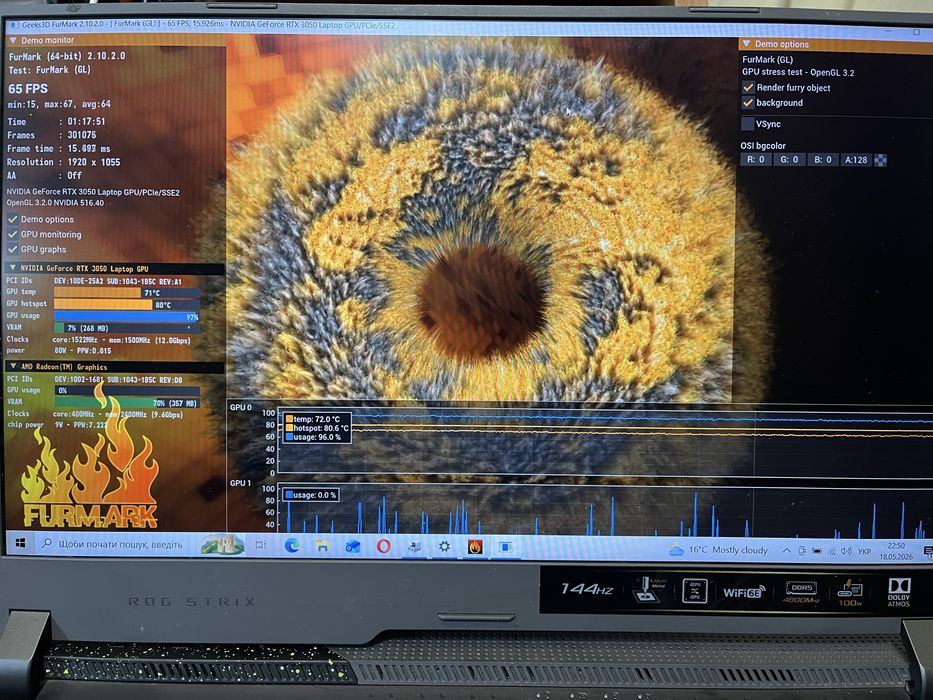Click the volume speaker tray icon

[846, 551]
